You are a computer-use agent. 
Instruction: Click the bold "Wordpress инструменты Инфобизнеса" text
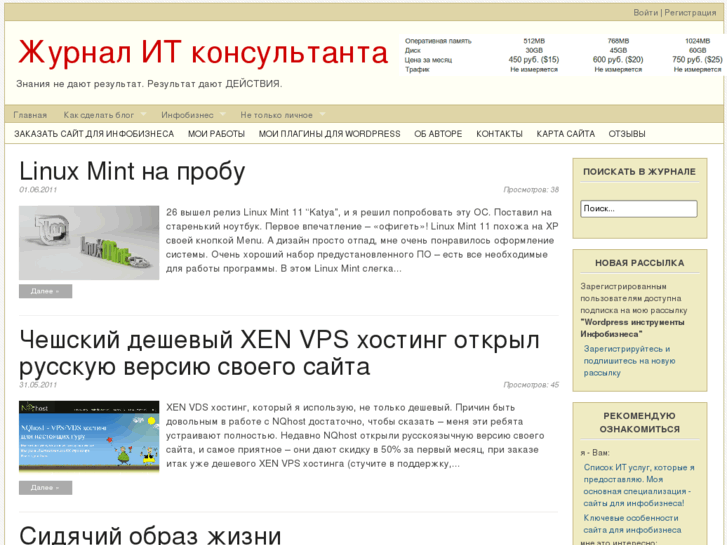coord(632,328)
